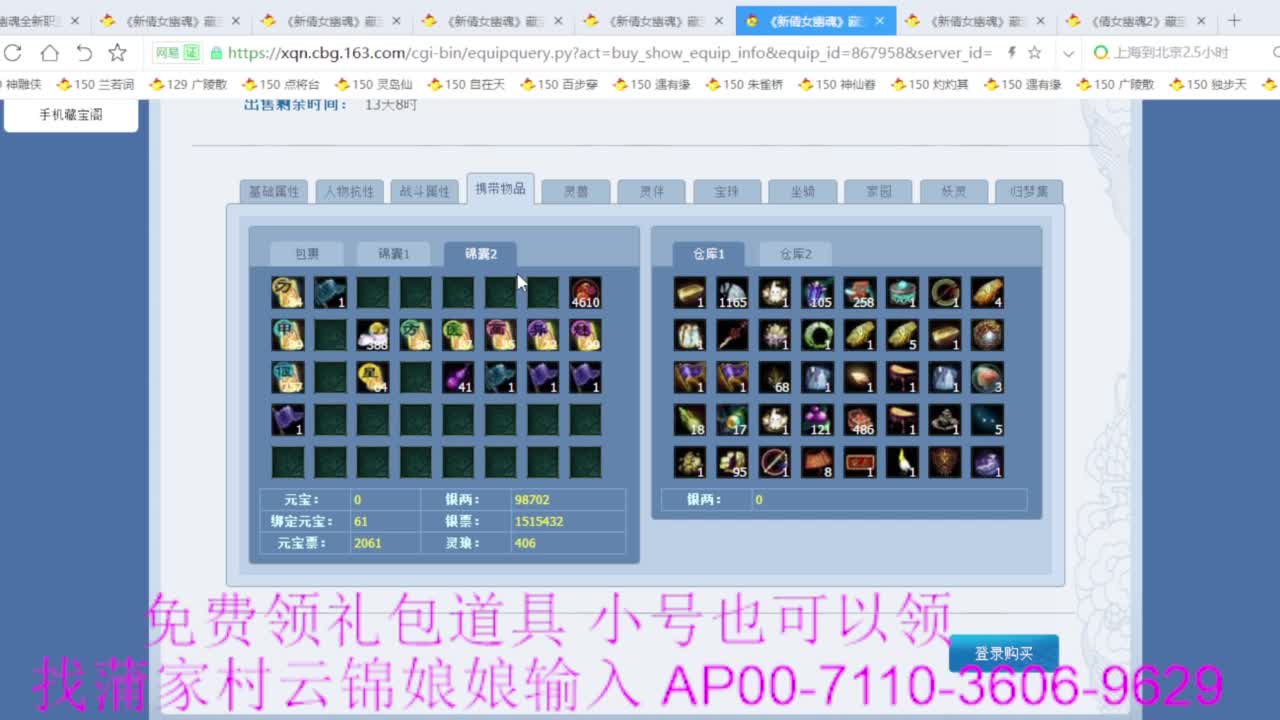Click the teal token with count 757
Screen dimensions: 1280x720
[x=288, y=377]
